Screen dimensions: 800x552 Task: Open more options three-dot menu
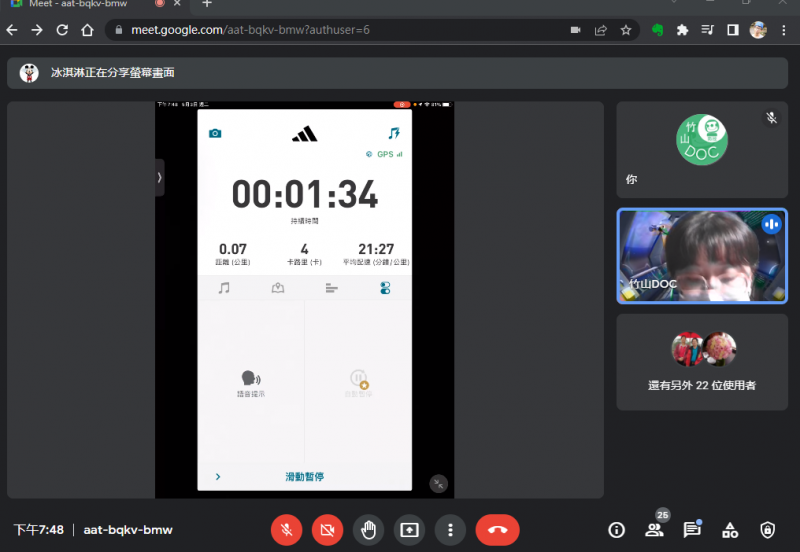click(451, 530)
